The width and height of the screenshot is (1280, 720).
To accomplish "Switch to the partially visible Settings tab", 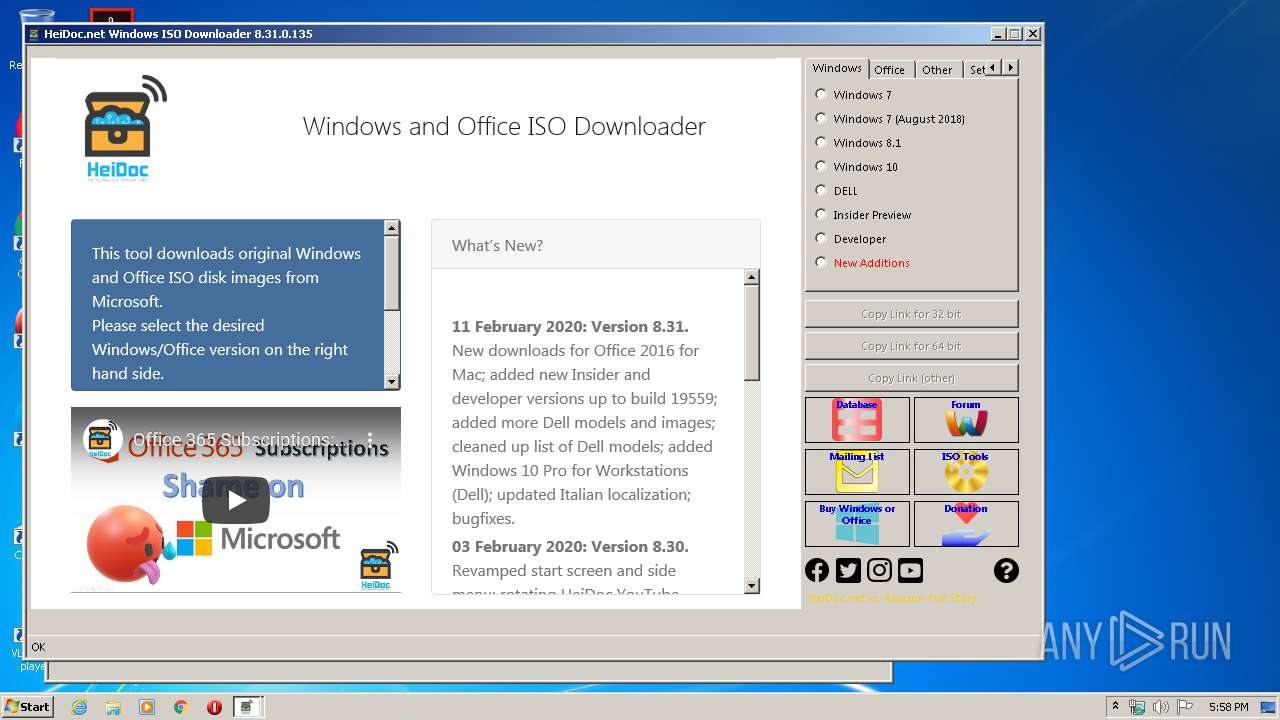I will (975, 69).
